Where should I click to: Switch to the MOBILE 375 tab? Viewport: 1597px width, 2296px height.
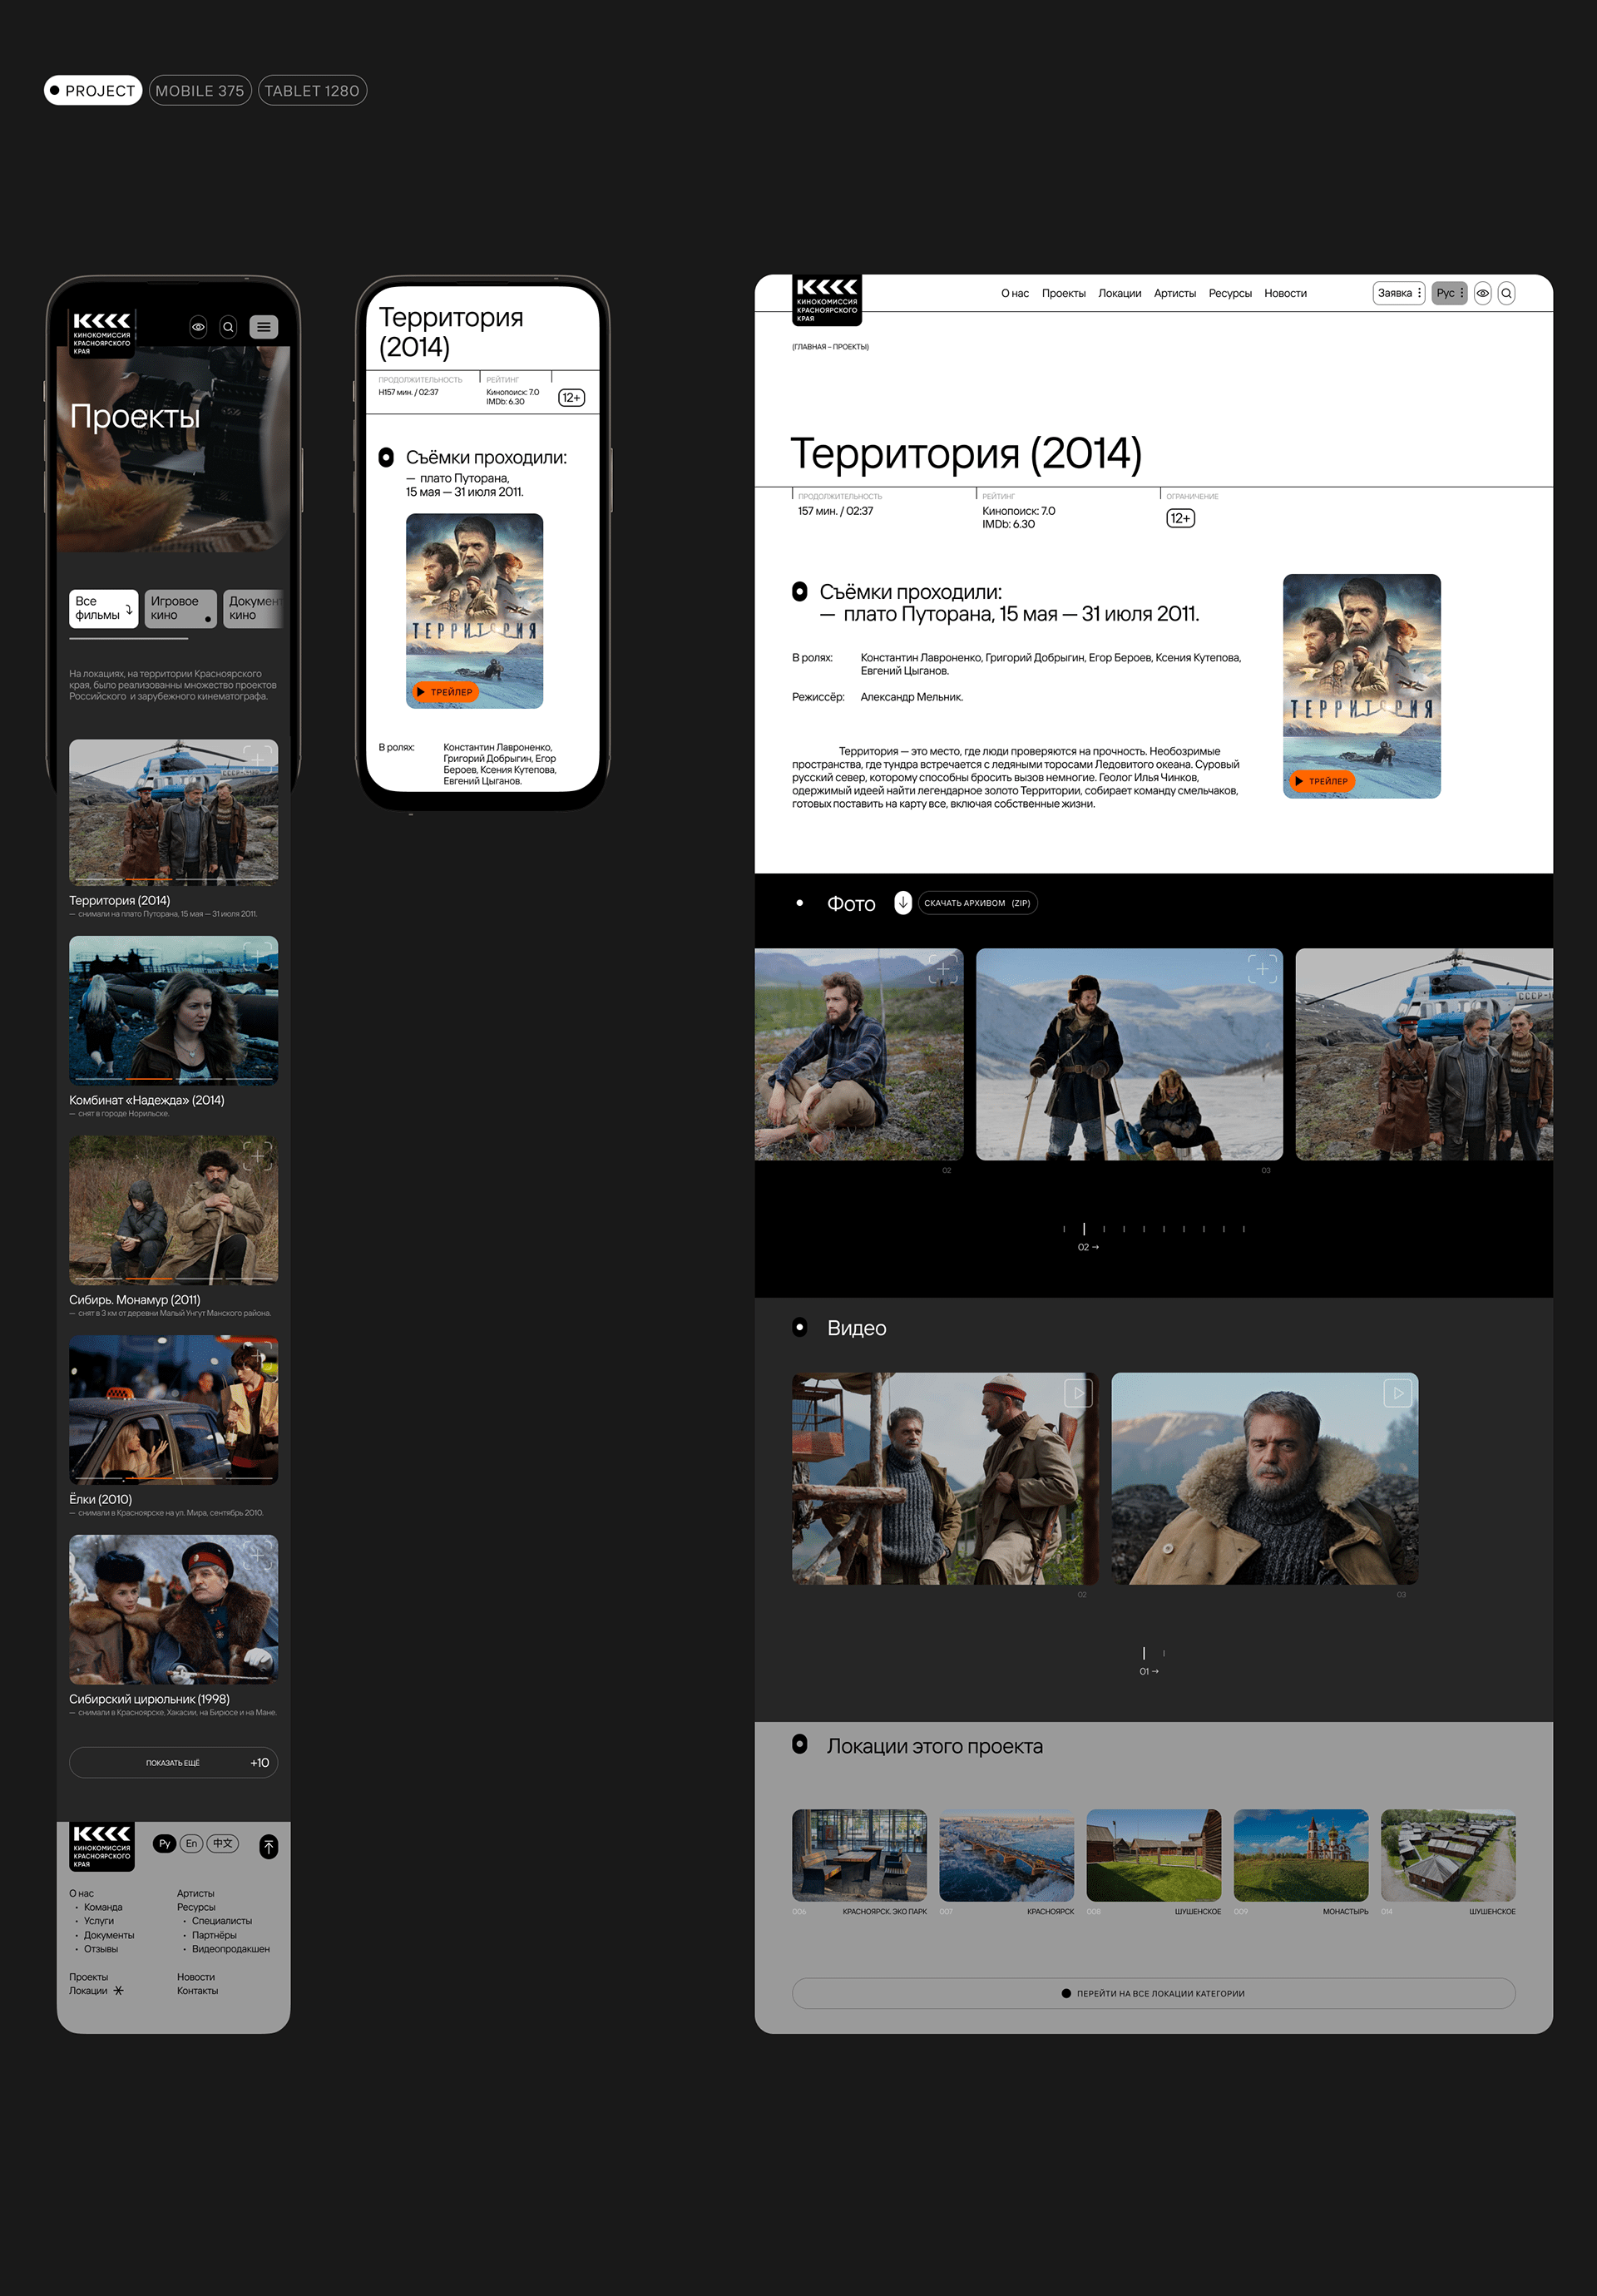(200, 91)
